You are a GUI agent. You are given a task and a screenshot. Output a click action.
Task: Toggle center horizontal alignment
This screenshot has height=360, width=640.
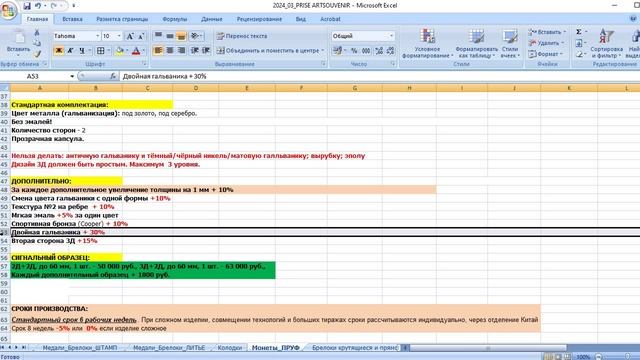170,51
